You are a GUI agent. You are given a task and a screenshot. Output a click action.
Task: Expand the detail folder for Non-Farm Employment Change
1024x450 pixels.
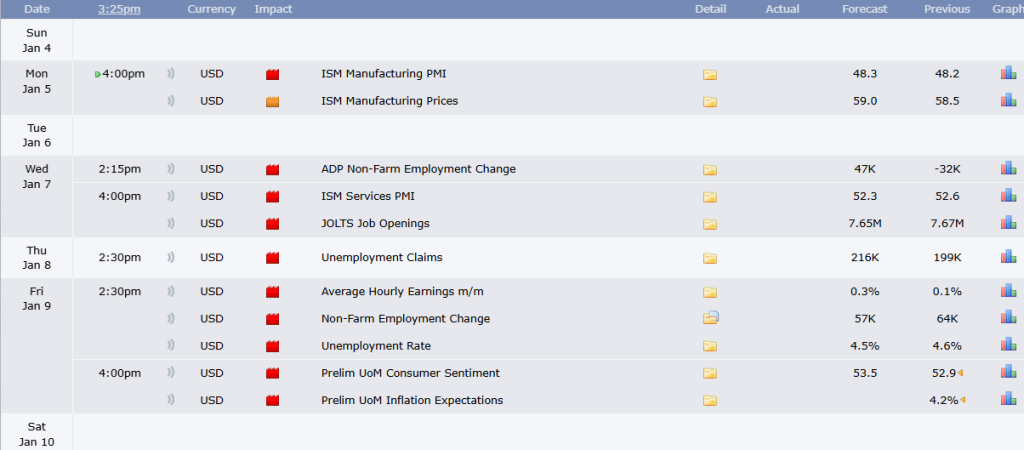[x=710, y=319]
